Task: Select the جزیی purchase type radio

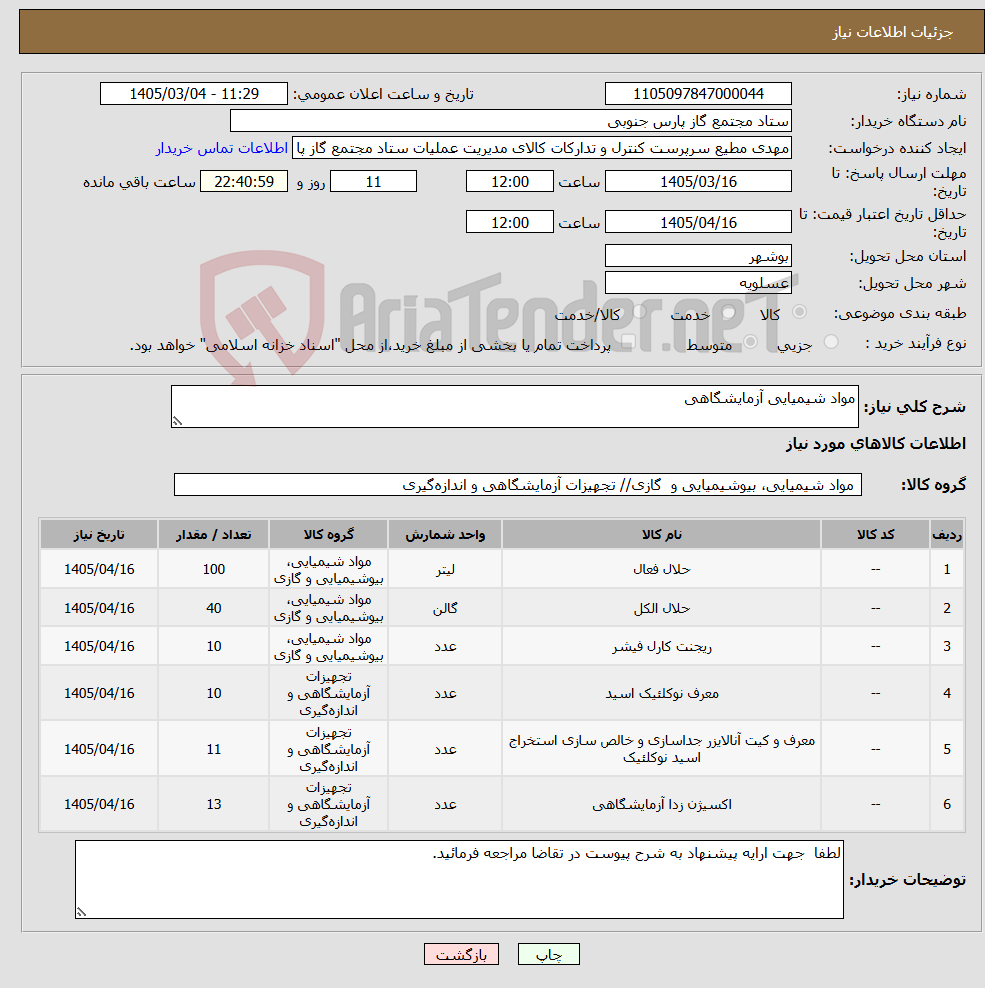Action: click(831, 342)
